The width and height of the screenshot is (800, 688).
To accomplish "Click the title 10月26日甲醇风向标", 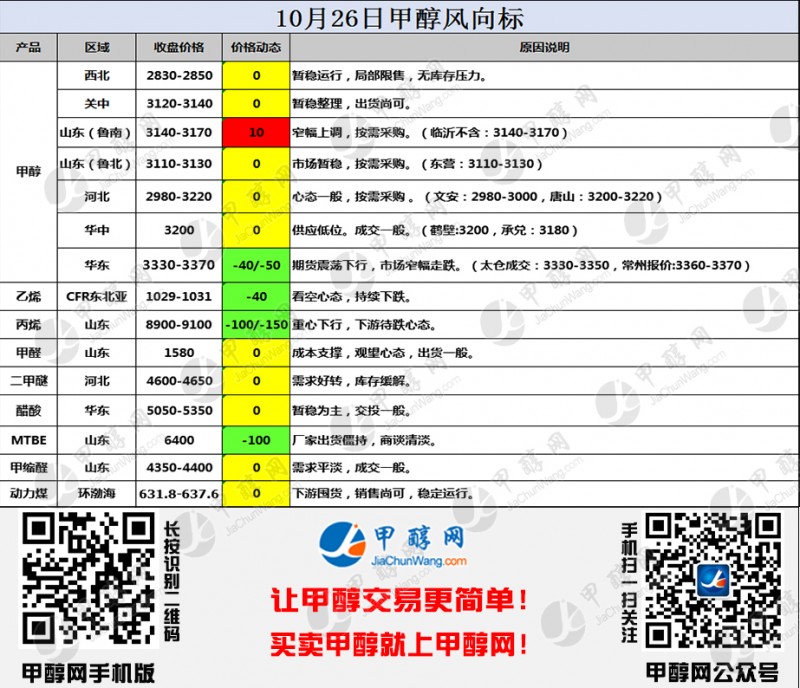I will click(399, 18).
